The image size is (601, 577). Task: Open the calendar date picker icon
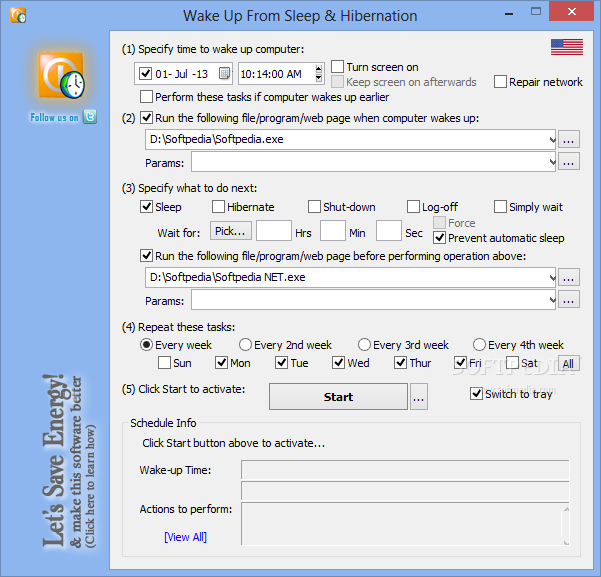[224, 73]
